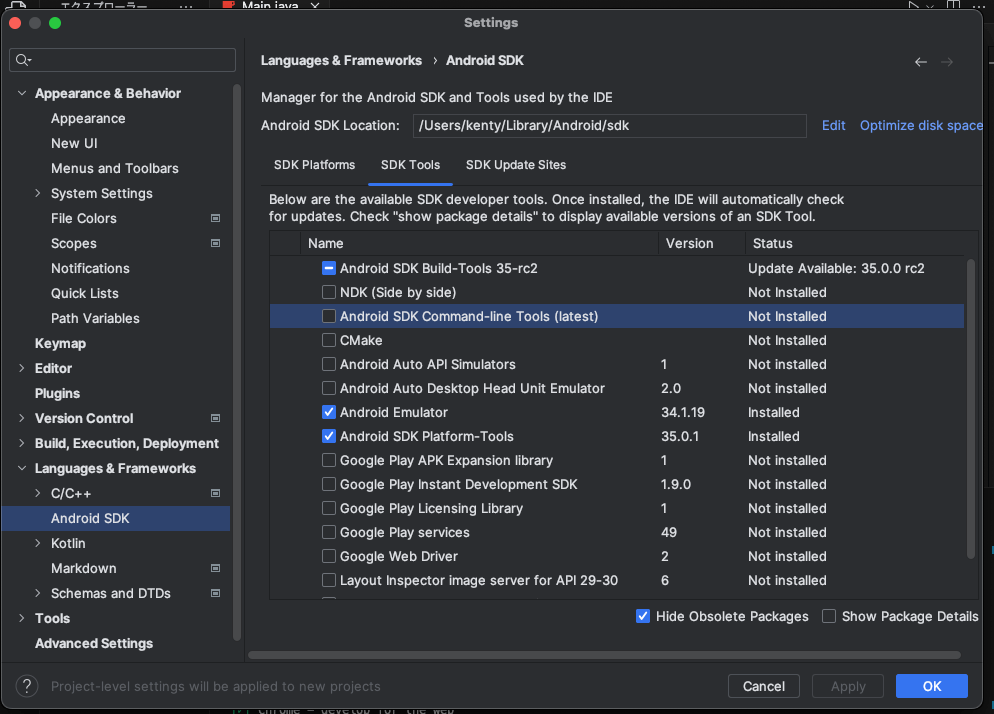Image resolution: width=994 pixels, height=714 pixels.
Task: Check Google Play Instant Development SDK
Action: (x=328, y=484)
